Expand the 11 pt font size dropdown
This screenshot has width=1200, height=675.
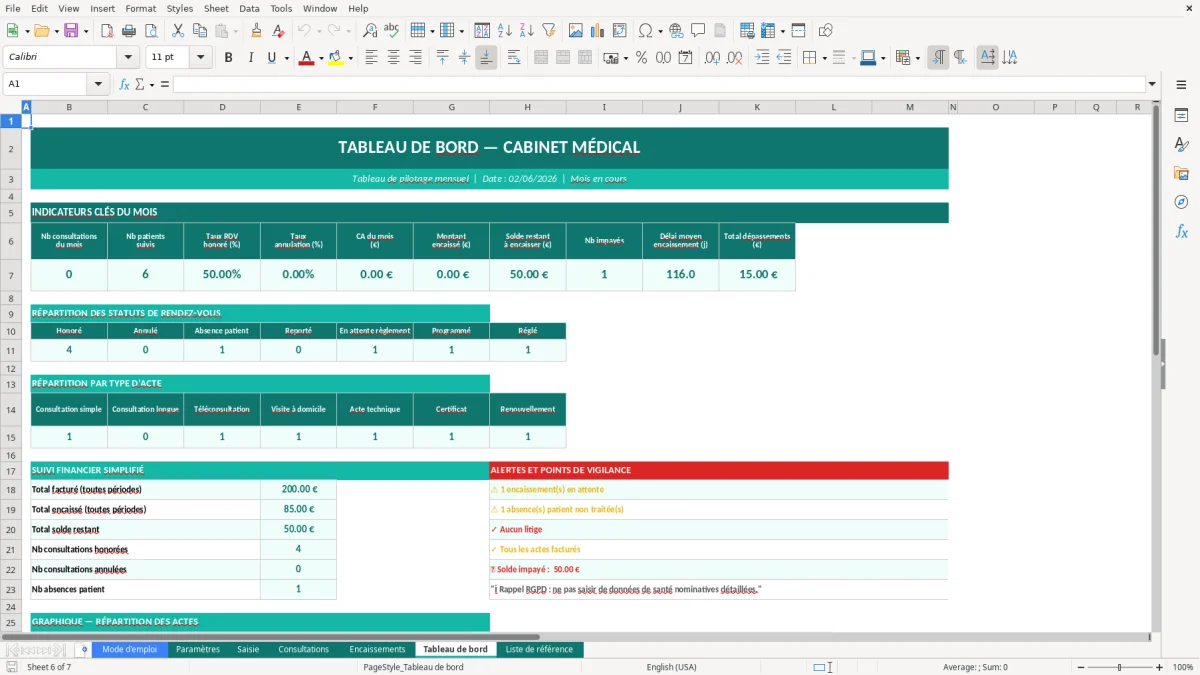click(201, 58)
